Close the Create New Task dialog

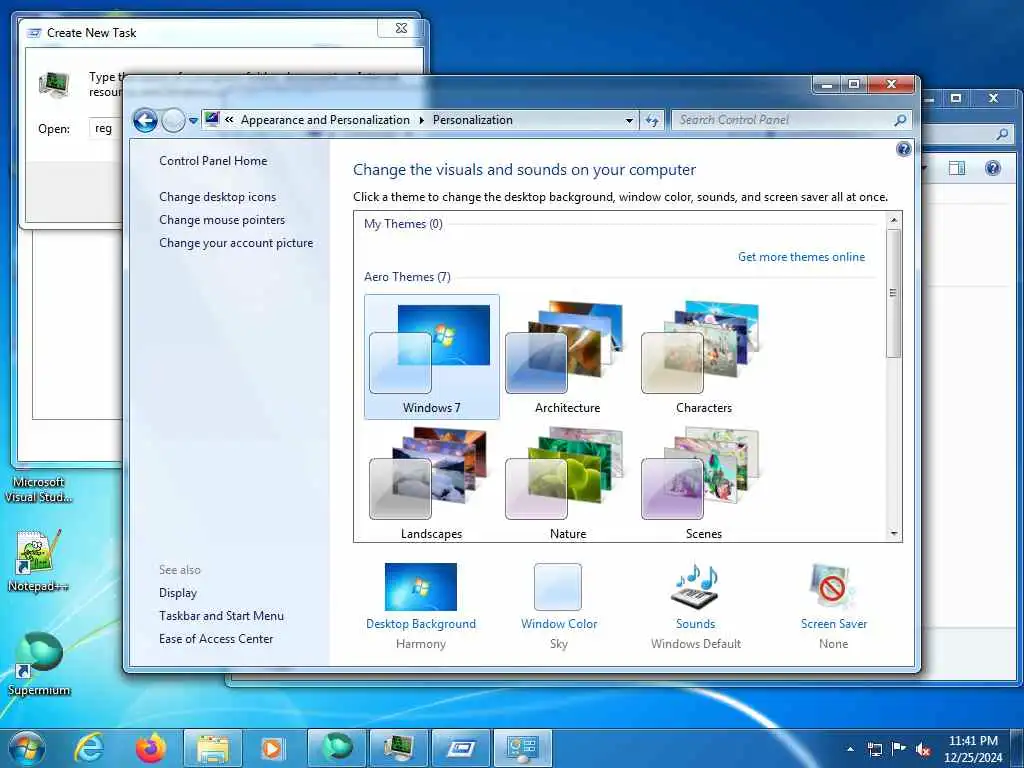401,28
